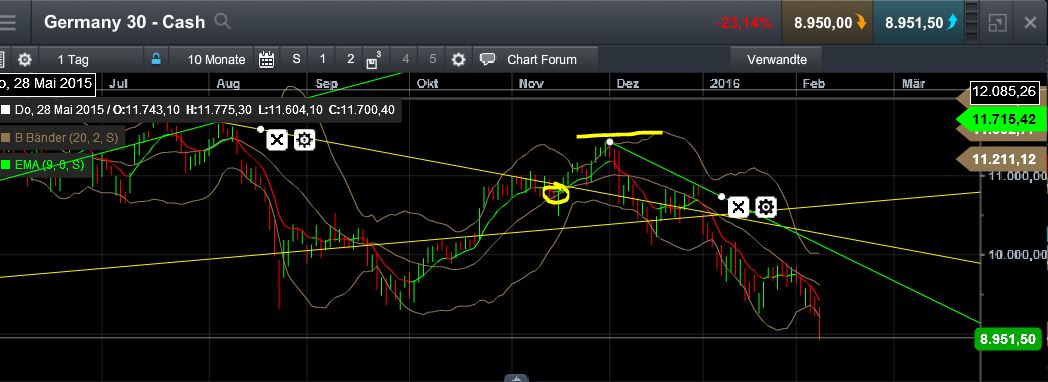Search instruments with the magnifier icon

pos(223,21)
